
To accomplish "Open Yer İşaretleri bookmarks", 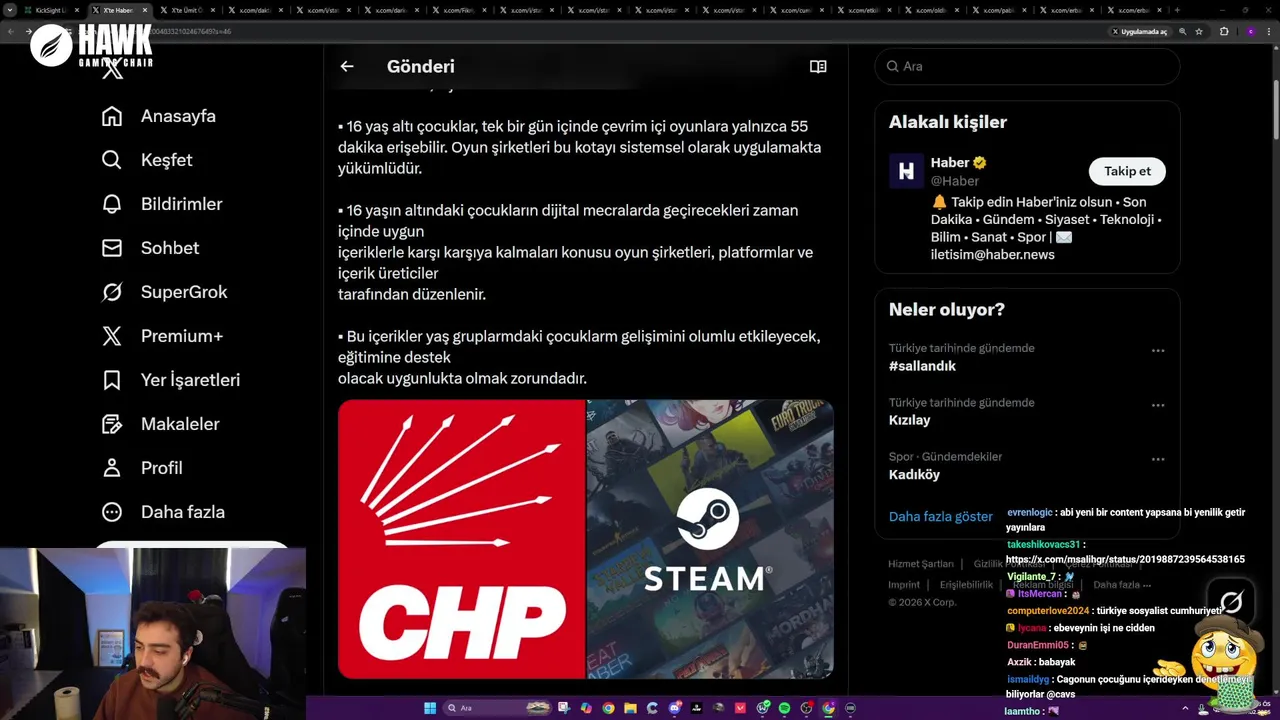I will [x=171, y=380].
